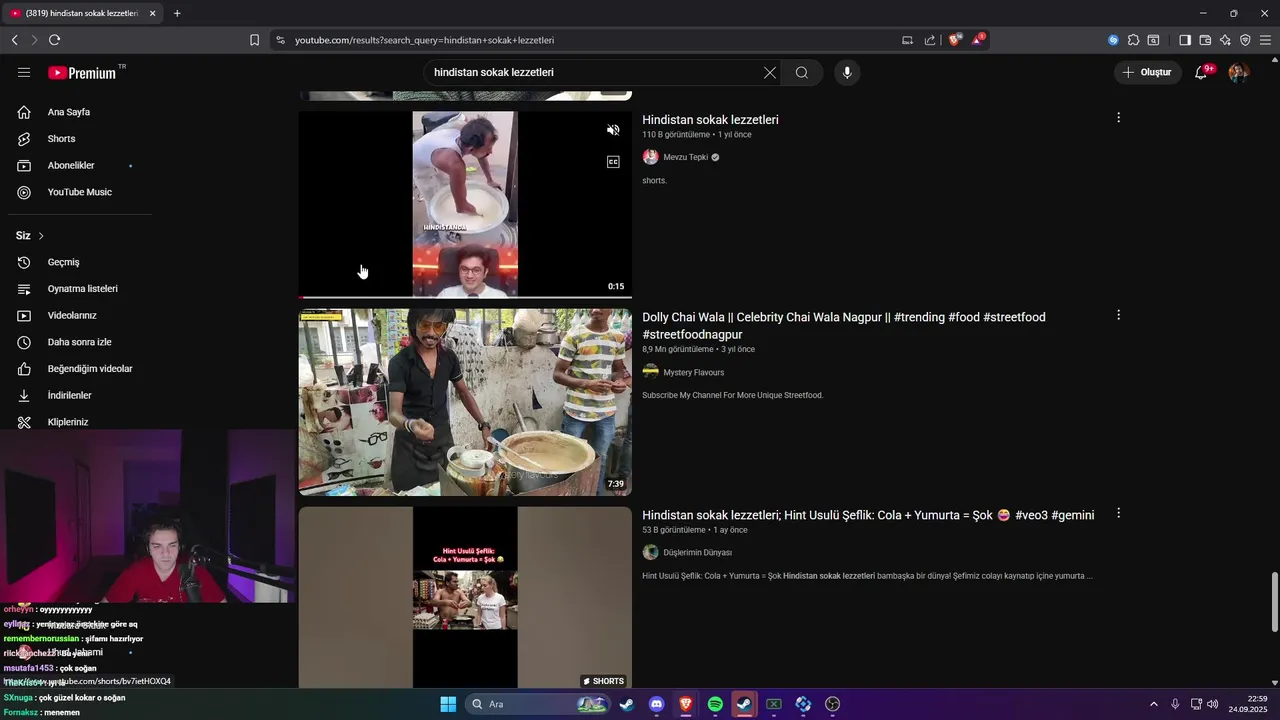The width and height of the screenshot is (1280, 720).
Task: Open more options for Hint Usulü Şeflik video
Action: point(1118,513)
